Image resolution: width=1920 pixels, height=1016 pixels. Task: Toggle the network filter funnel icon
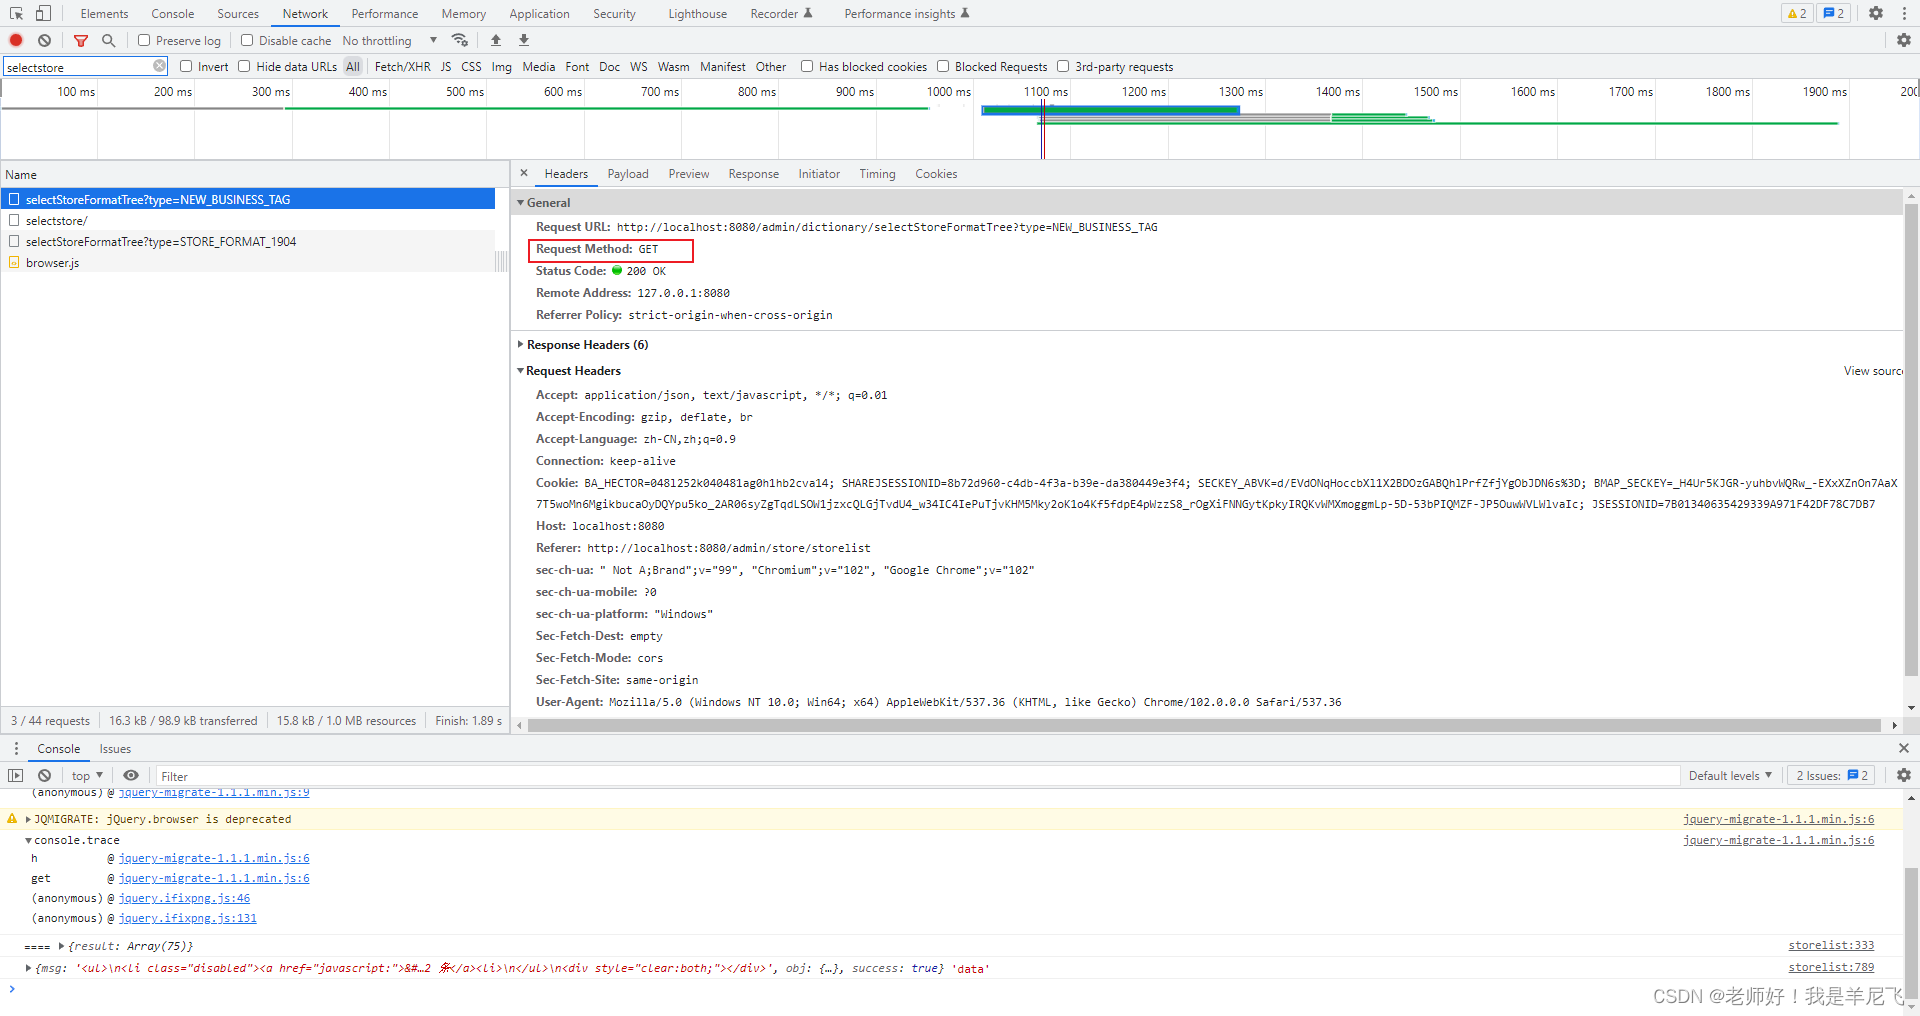[x=81, y=40]
